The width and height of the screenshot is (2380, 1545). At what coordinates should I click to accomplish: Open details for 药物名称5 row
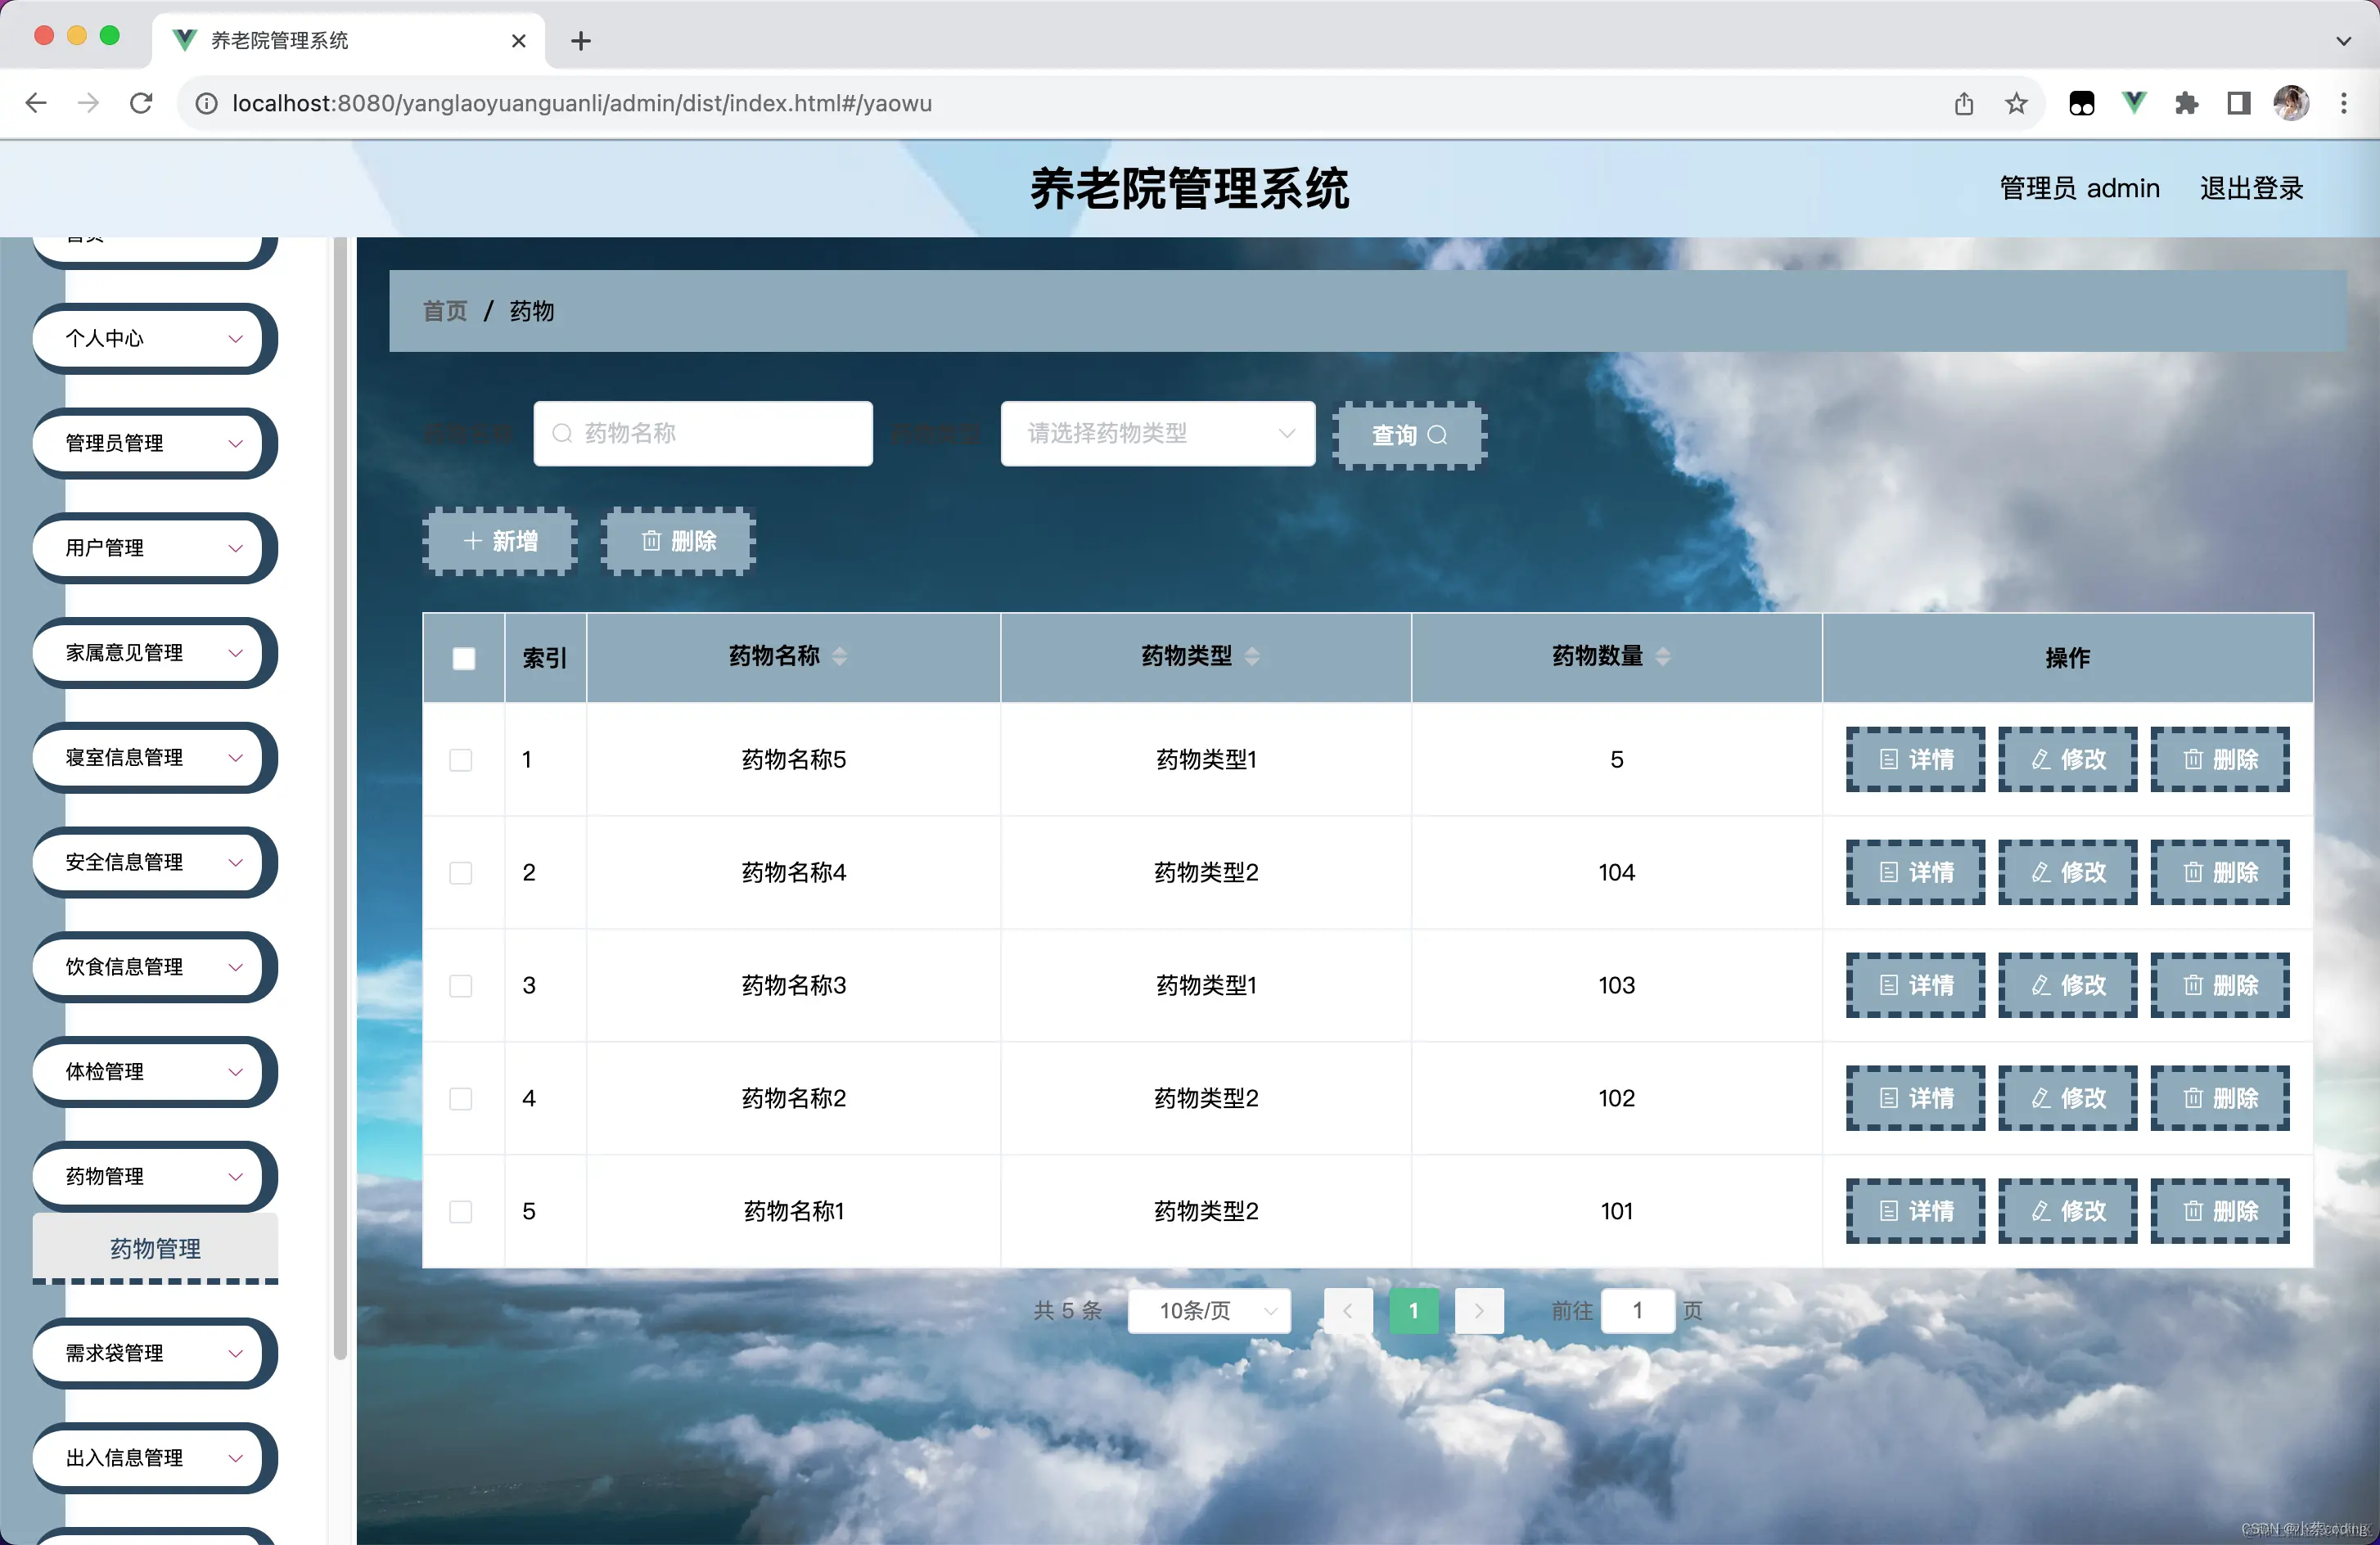1914,759
